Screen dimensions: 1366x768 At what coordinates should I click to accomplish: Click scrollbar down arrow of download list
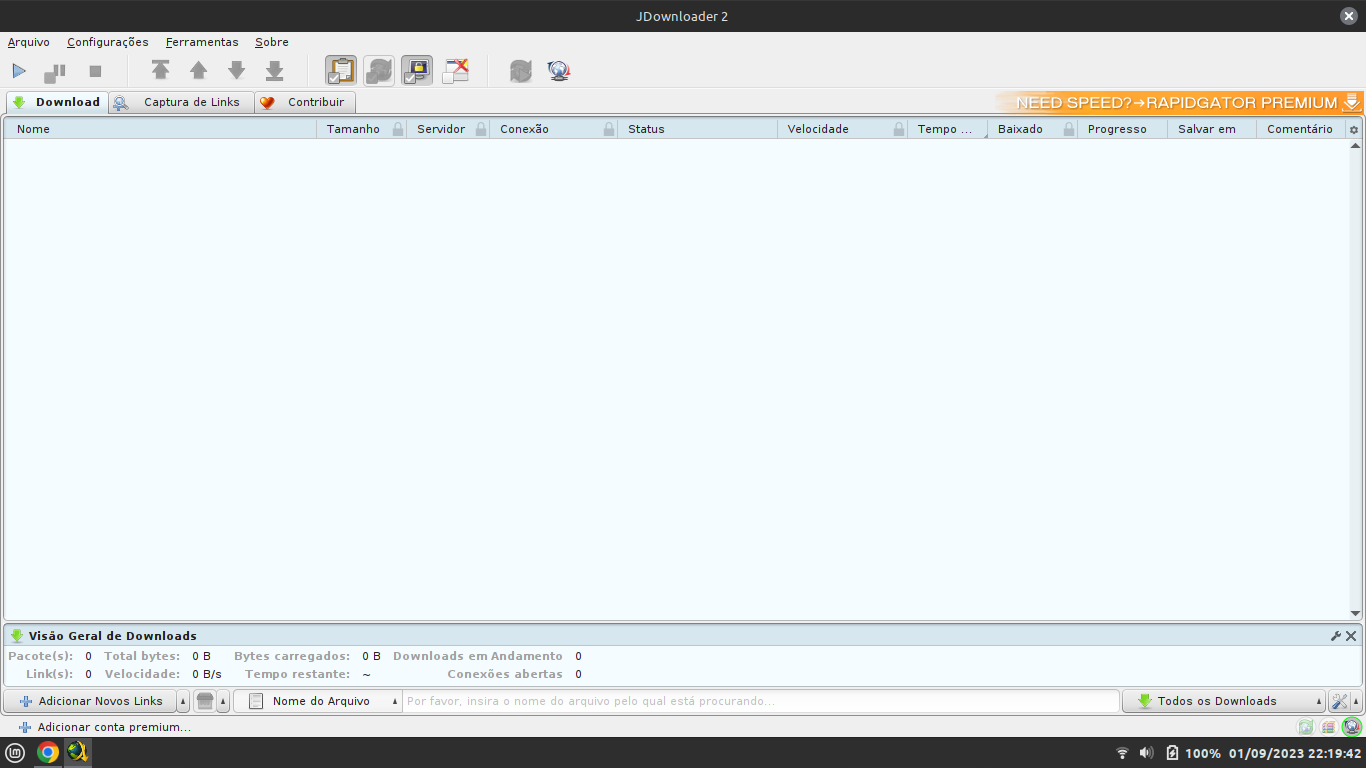click(x=1355, y=614)
